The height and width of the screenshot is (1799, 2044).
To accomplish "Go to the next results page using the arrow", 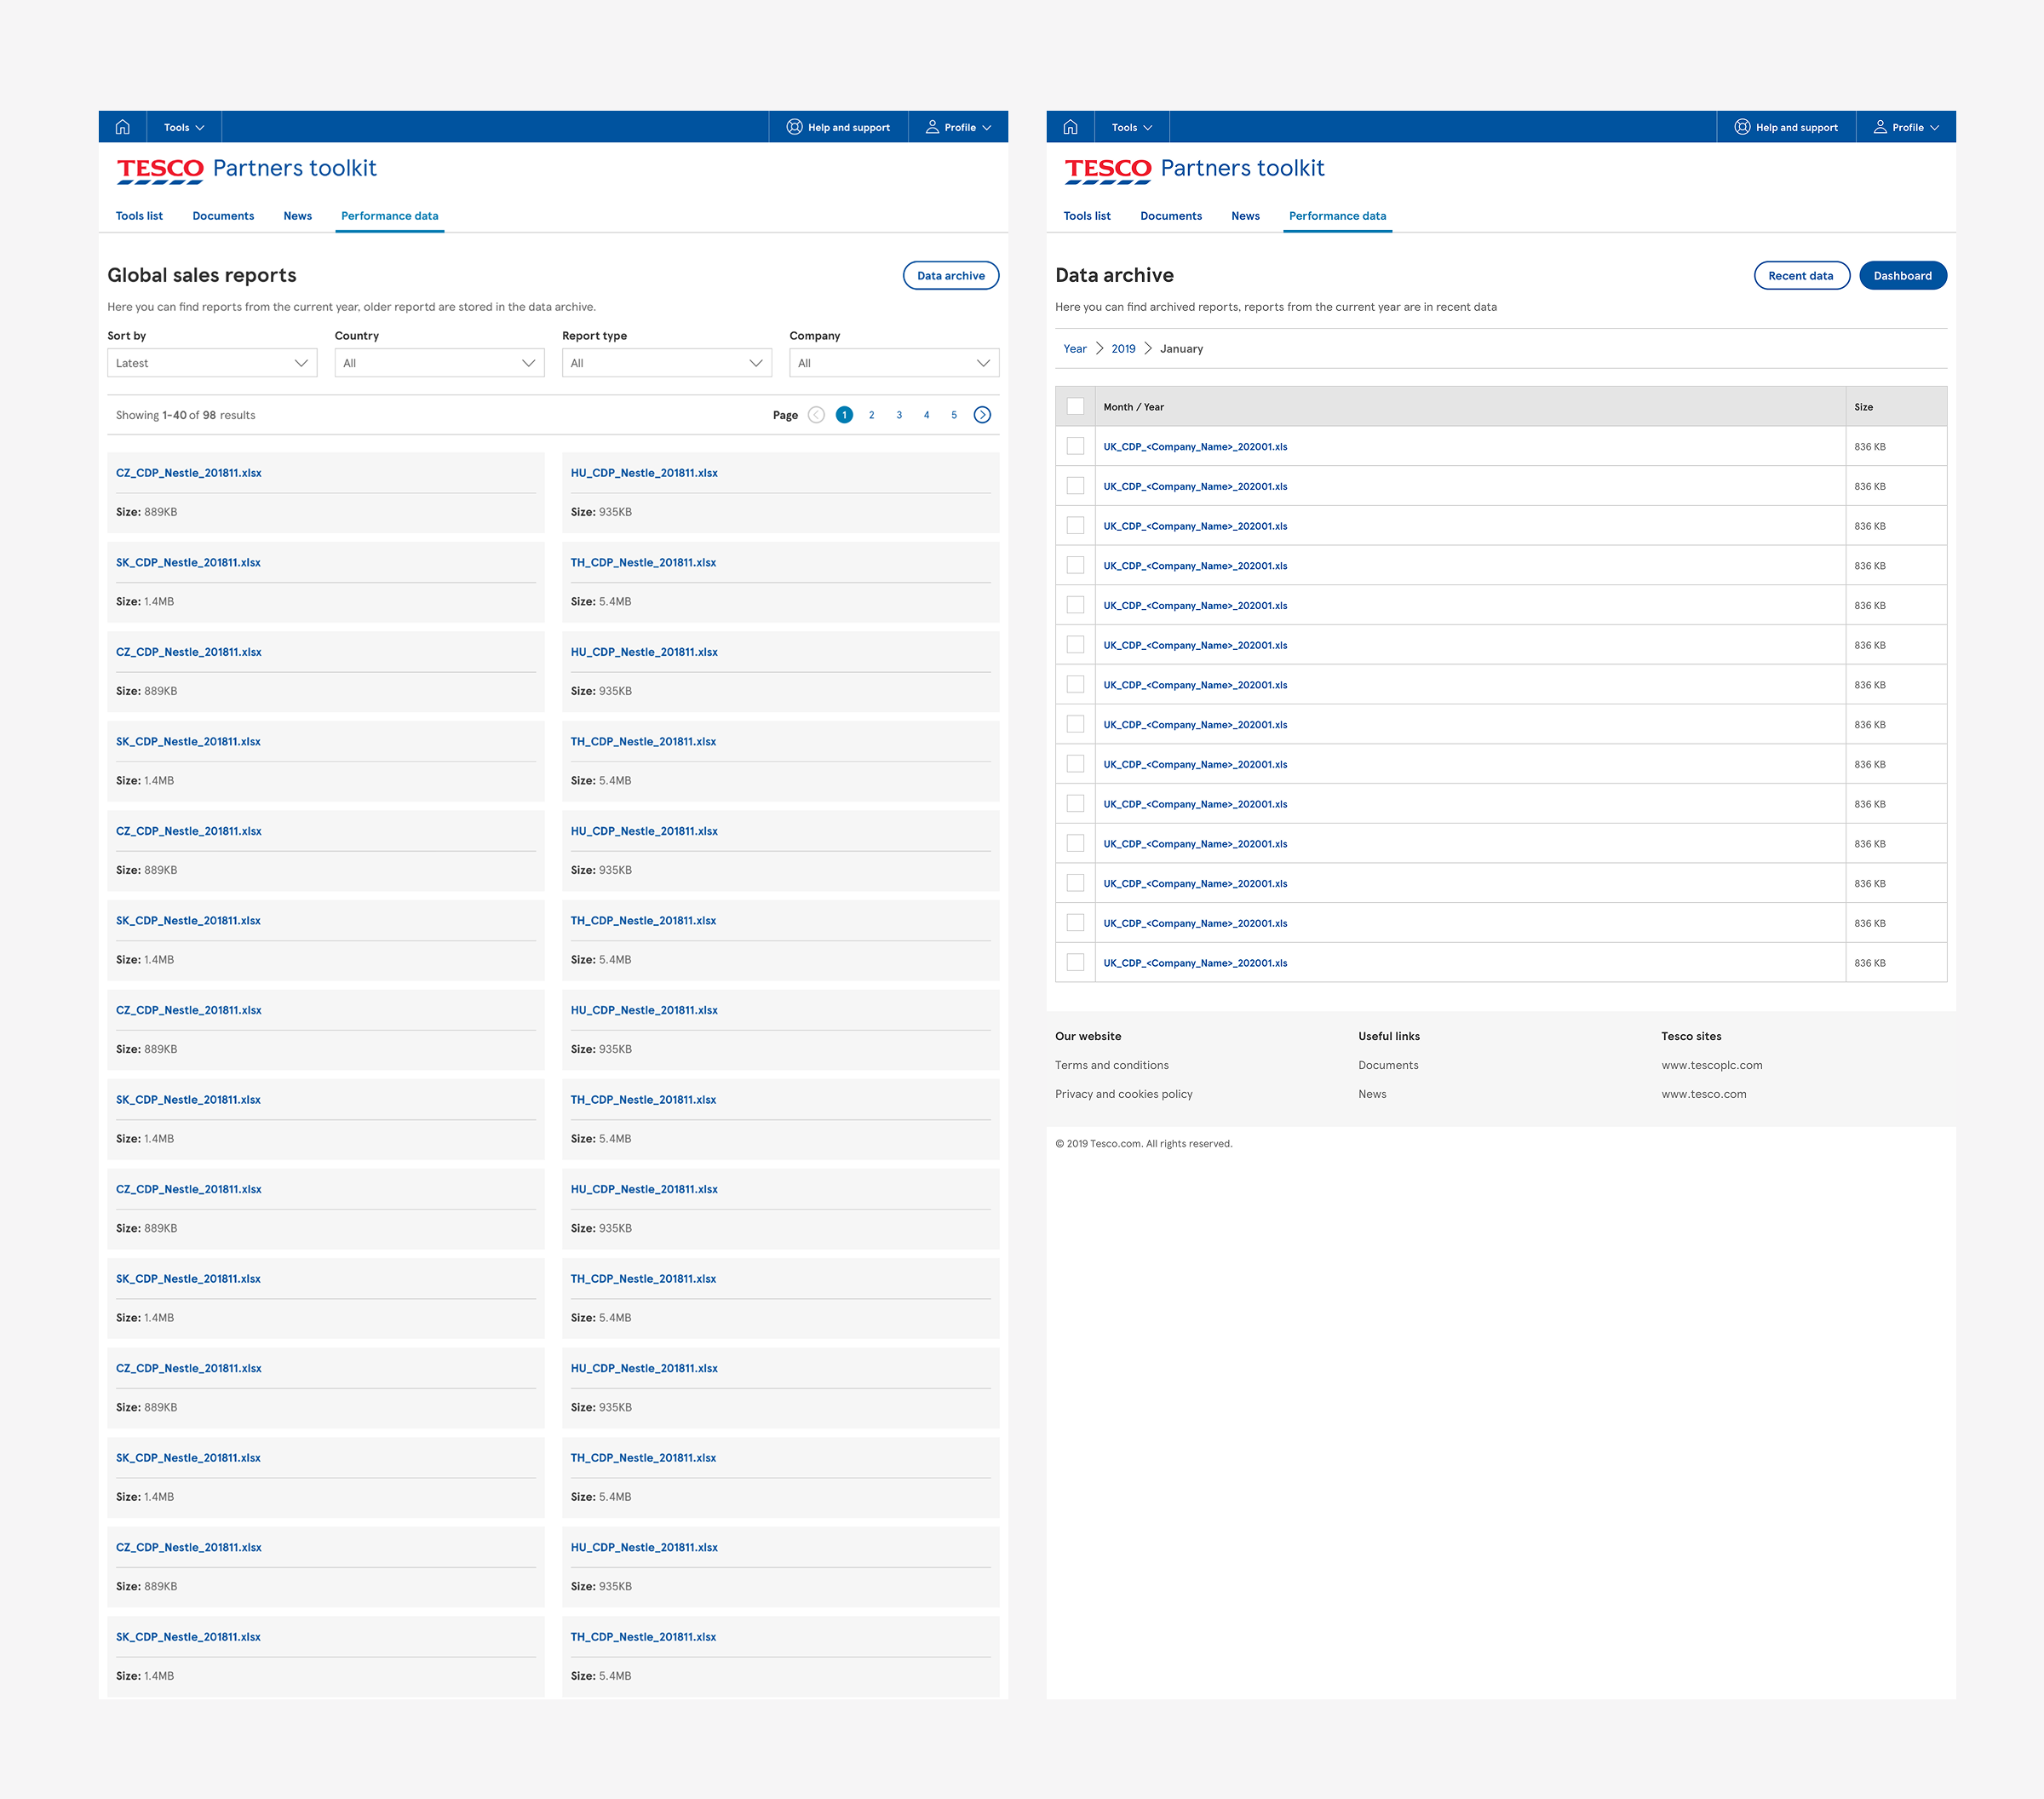I will (982, 415).
